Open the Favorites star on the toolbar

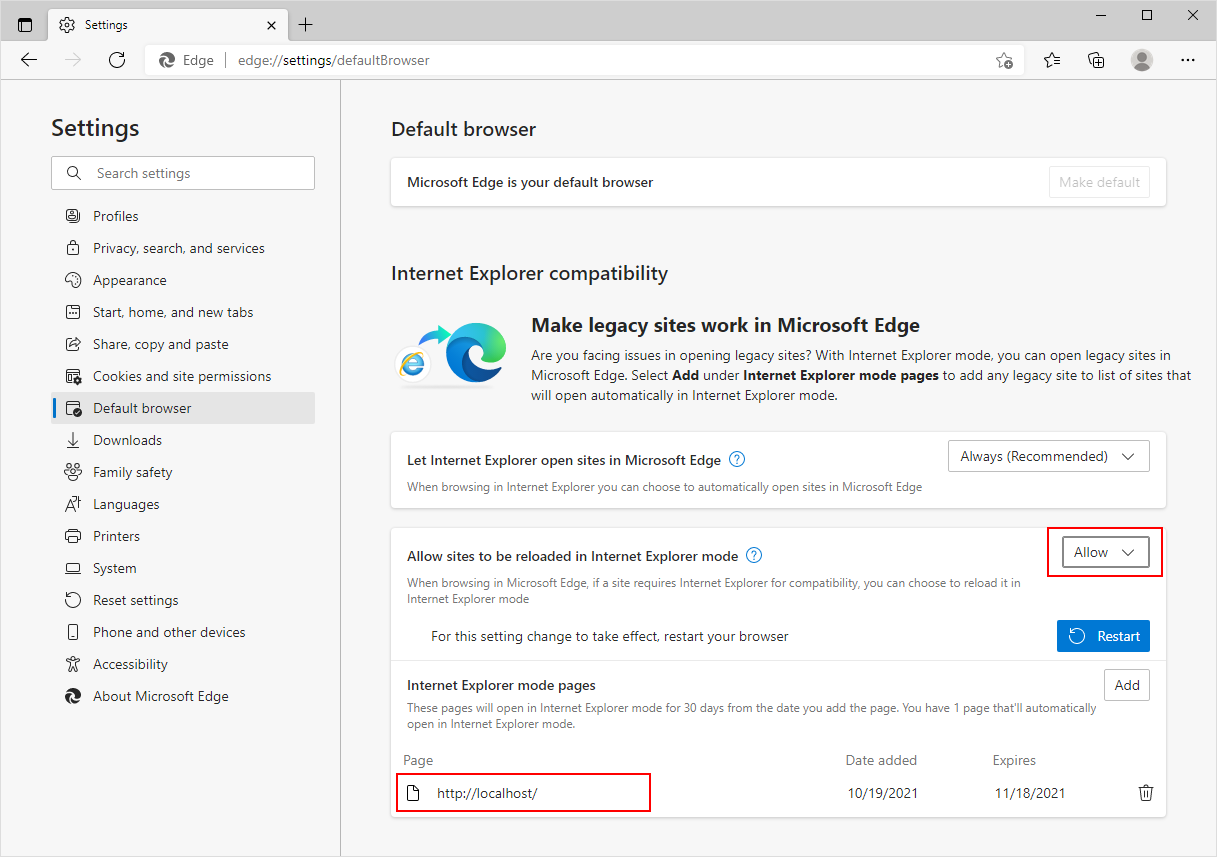point(1051,60)
